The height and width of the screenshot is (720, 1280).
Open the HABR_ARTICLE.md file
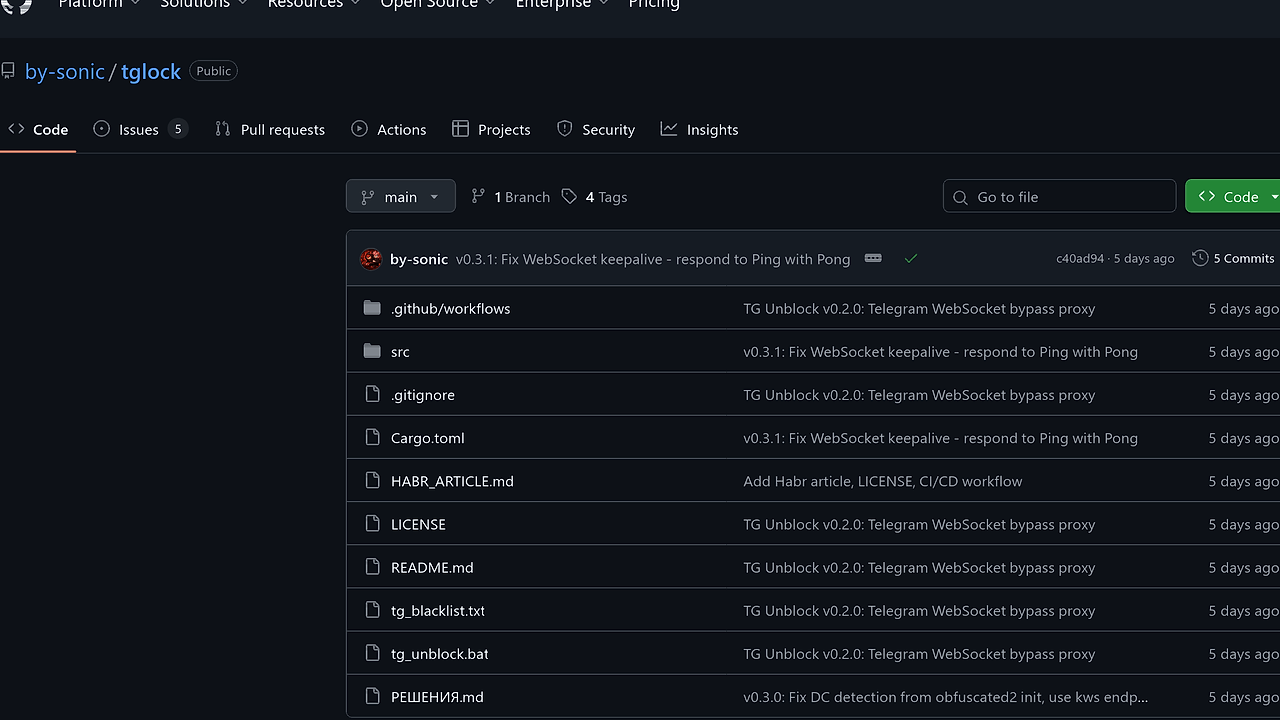pyautogui.click(x=452, y=480)
